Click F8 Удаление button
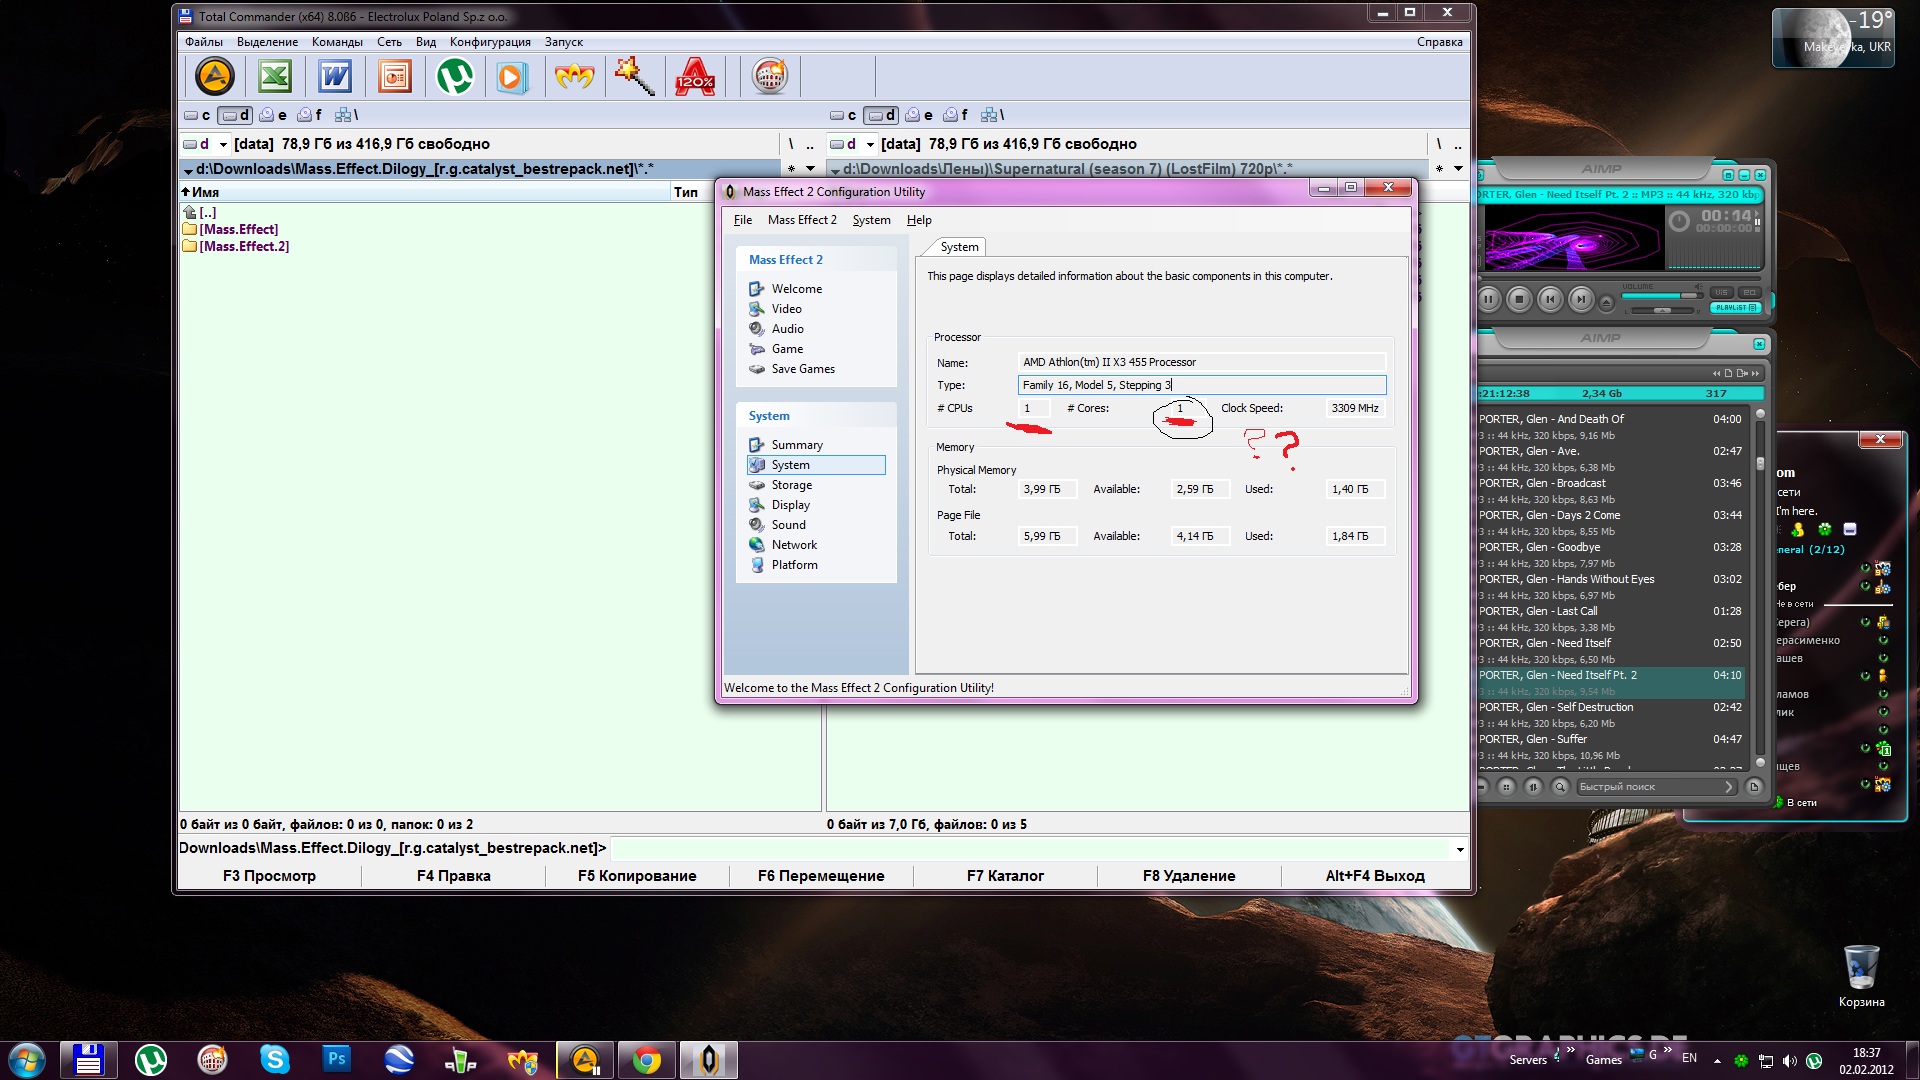 [1189, 876]
